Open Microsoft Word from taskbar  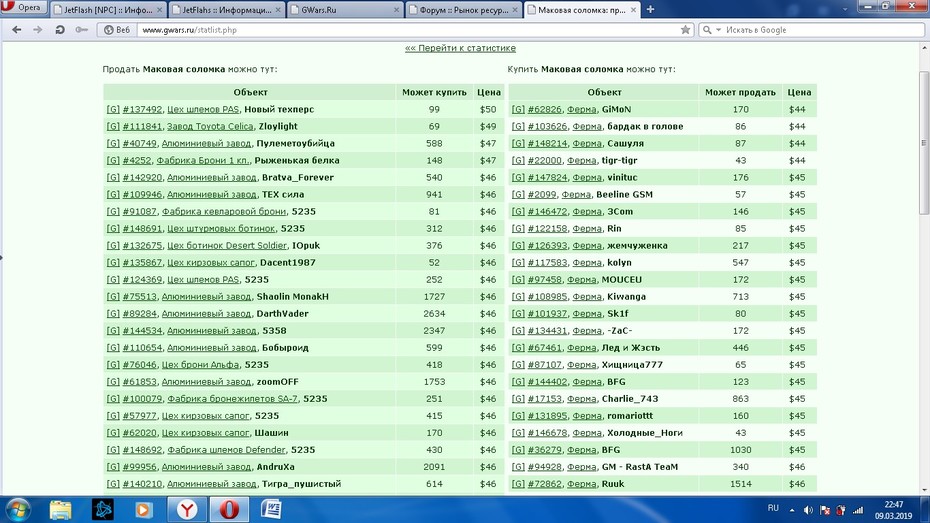(271, 510)
